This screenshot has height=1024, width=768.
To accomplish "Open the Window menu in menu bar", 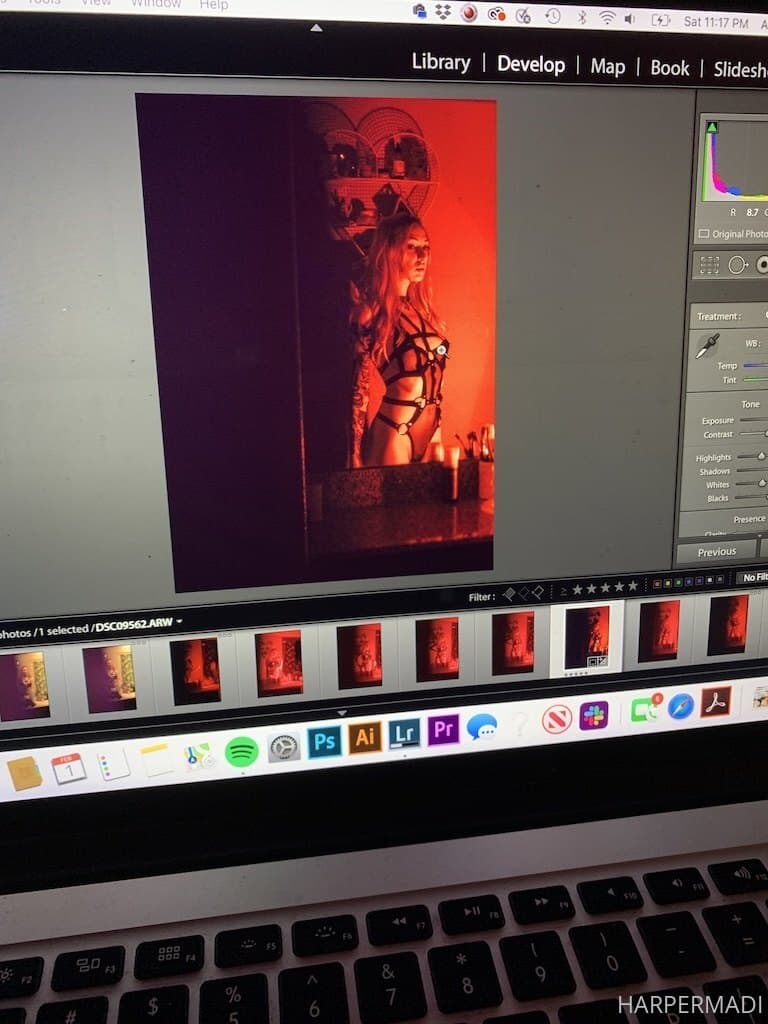I will pos(155,3).
